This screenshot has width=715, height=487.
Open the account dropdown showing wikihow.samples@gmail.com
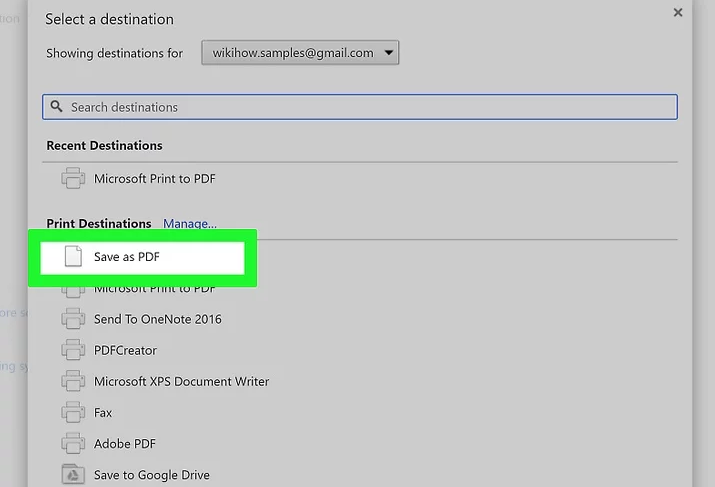pos(300,53)
